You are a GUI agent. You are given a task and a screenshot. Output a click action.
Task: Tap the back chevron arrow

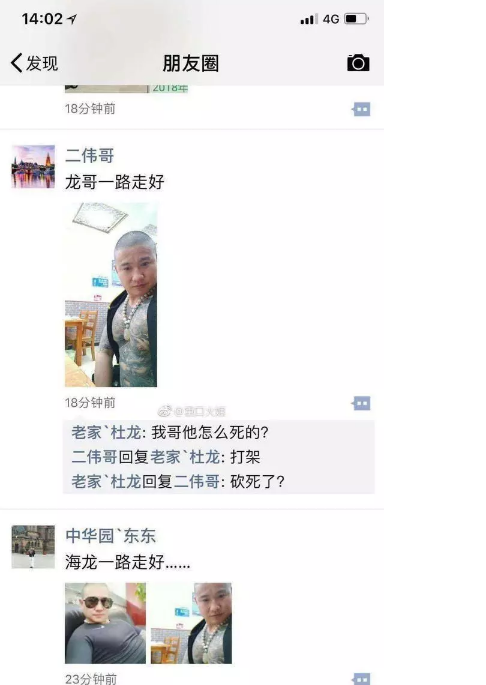click(x=17, y=63)
